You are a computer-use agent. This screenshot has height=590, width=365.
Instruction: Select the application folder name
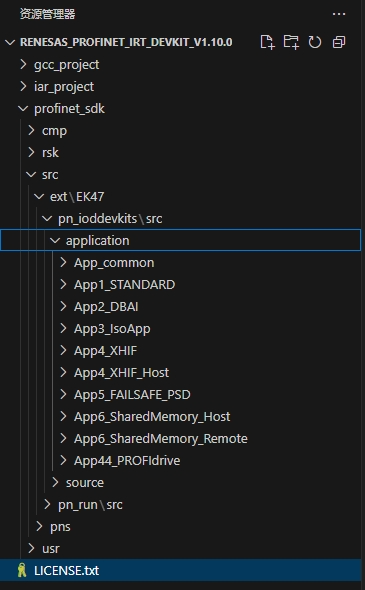pyautogui.click(x=97, y=241)
